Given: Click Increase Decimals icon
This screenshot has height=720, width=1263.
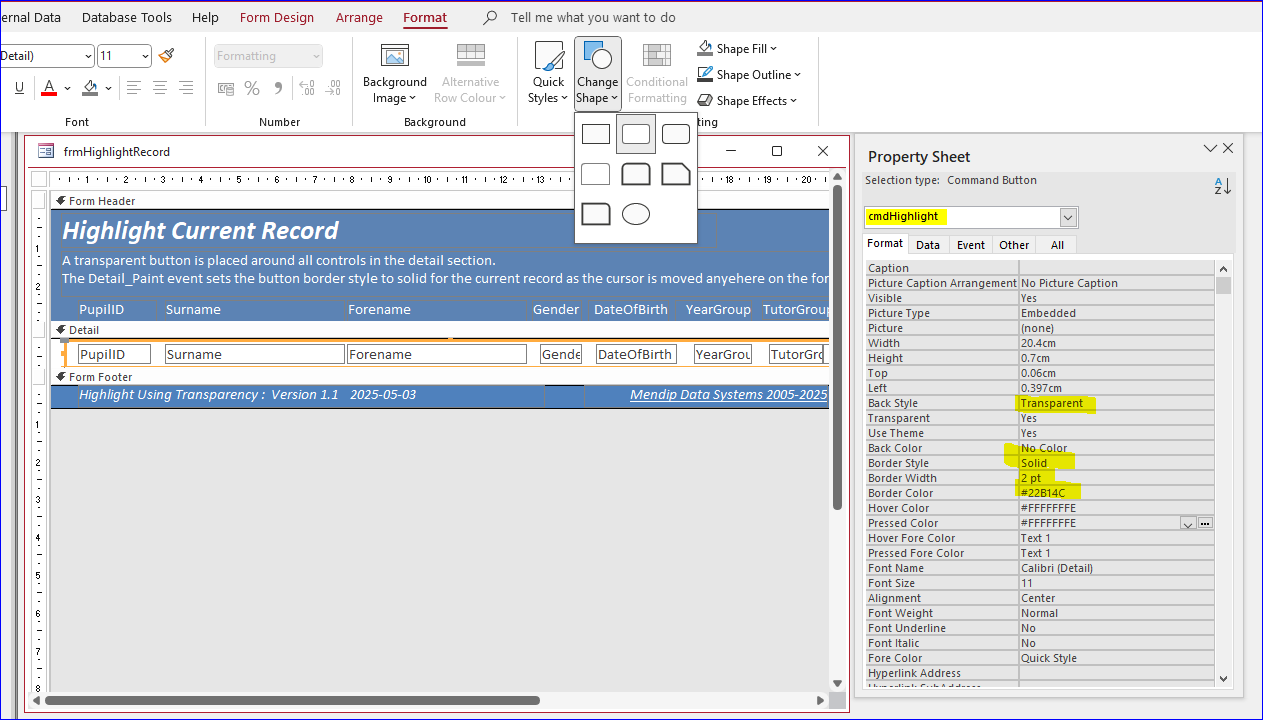Looking at the screenshot, I should click(307, 88).
